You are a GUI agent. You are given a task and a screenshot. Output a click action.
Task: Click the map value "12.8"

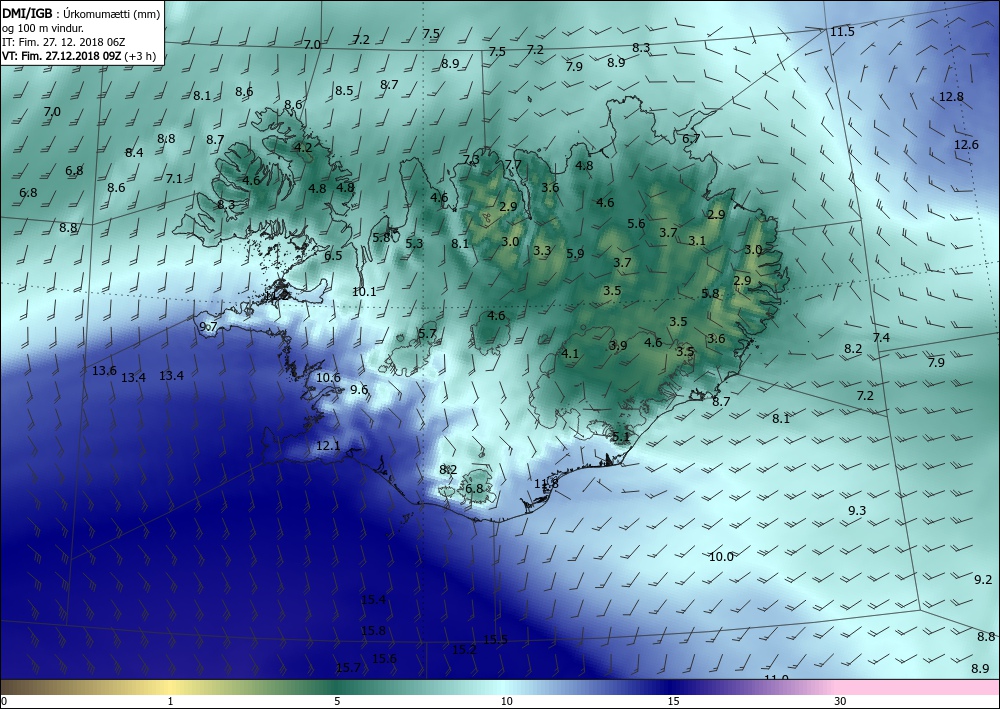pos(951,97)
